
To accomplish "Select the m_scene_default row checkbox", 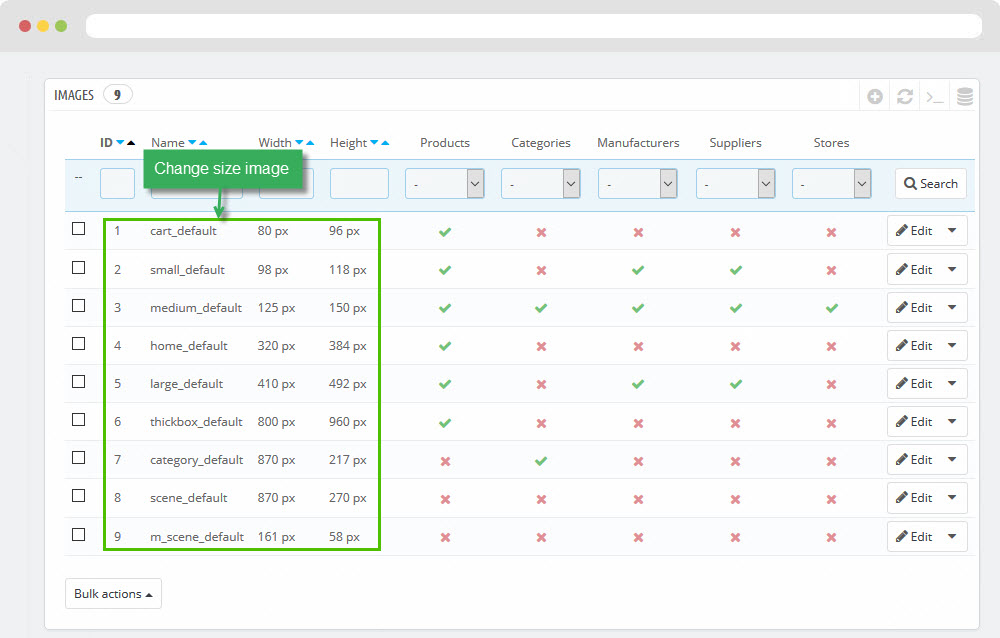I will point(78,534).
